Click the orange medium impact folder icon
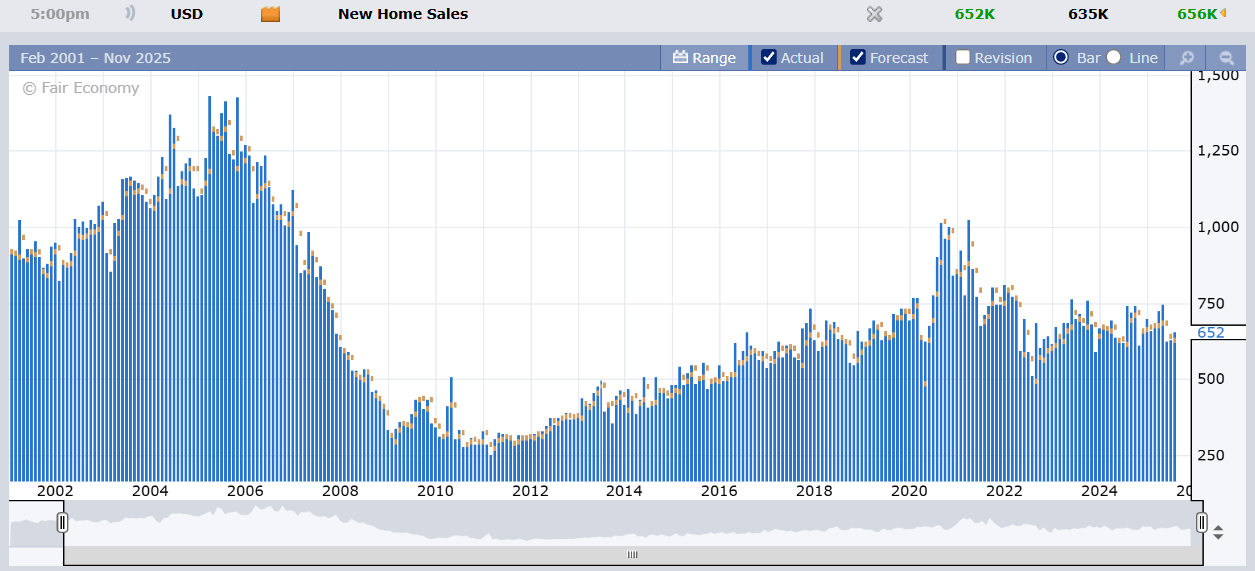Image resolution: width=1255 pixels, height=571 pixels. click(270, 14)
